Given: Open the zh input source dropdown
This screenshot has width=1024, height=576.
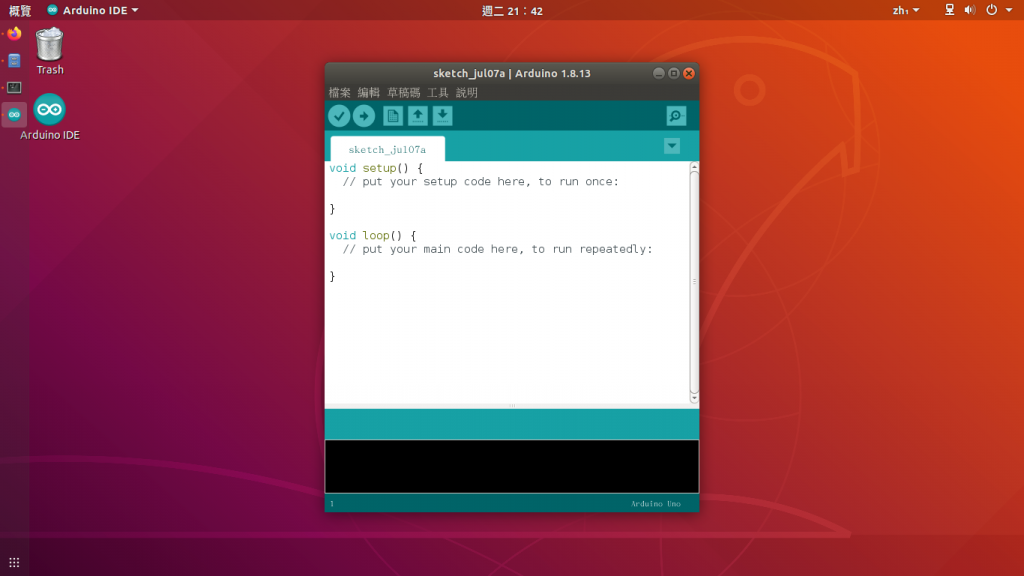Looking at the screenshot, I should [x=906, y=10].
